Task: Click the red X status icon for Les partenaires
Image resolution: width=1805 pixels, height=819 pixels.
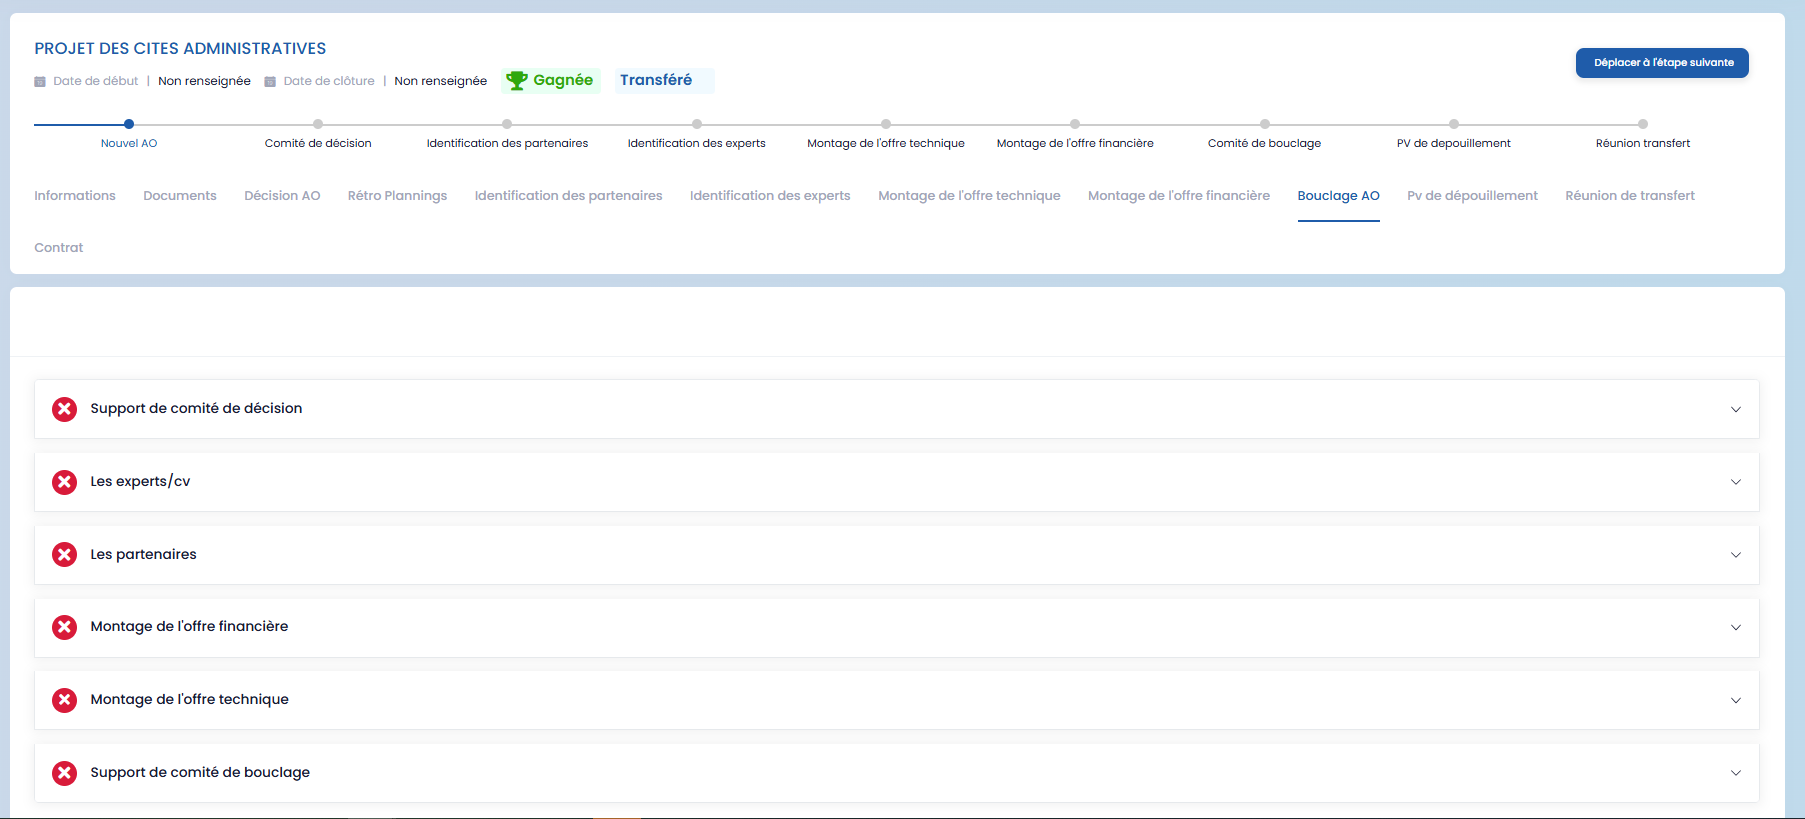Action: point(65,555)
